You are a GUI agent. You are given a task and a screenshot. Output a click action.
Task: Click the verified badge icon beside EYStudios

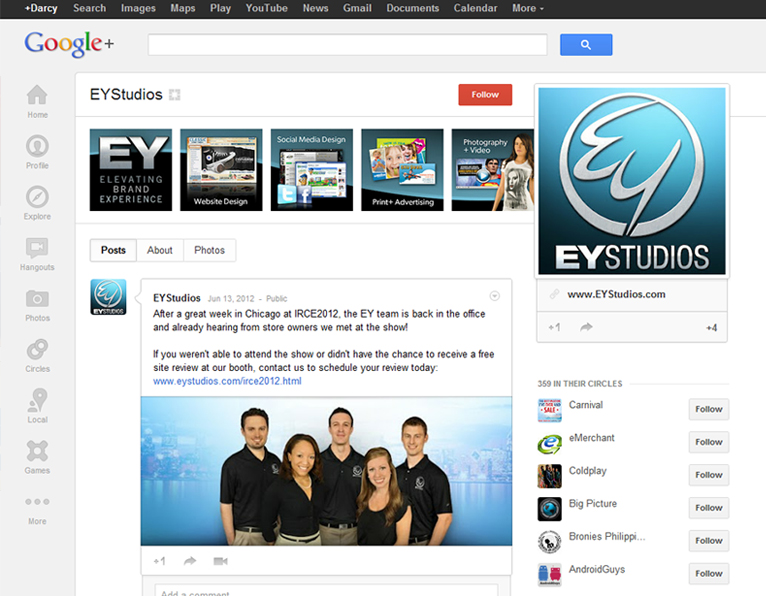(174, 95)
